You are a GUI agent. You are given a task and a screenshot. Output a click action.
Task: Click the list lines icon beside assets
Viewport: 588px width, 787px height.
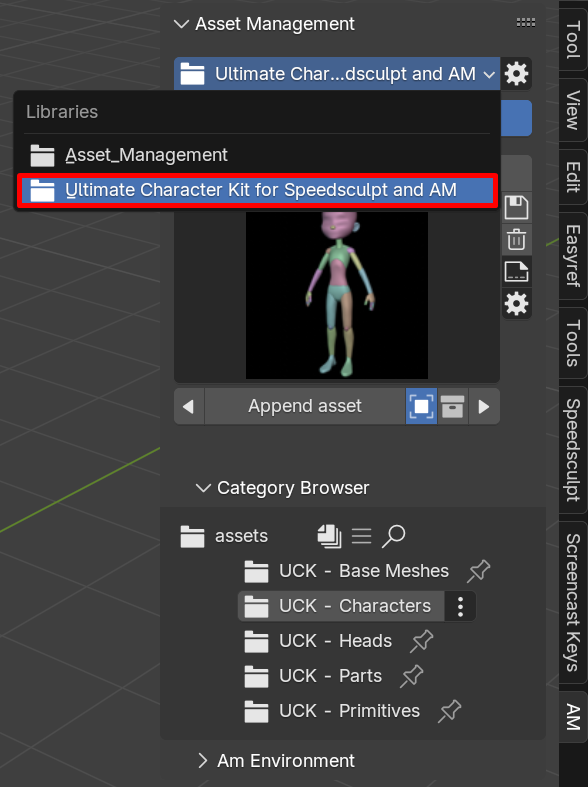pyautogui.click(x=361, y=536)
